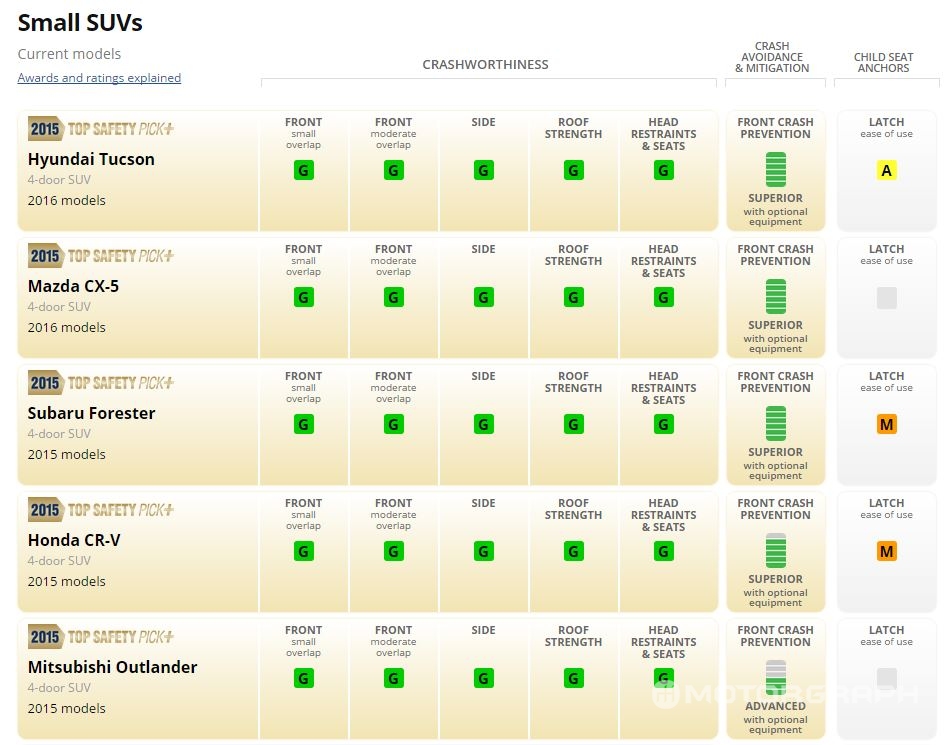Click Hyundai Tucson's front crash prevention bar indicator
Viewport: 952px width, 745px height.
[x=775, y=169]
